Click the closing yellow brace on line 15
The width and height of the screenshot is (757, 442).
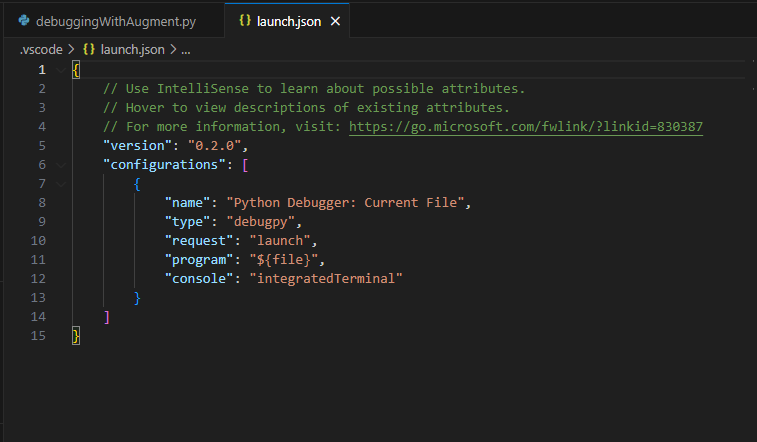coord(76,335)
